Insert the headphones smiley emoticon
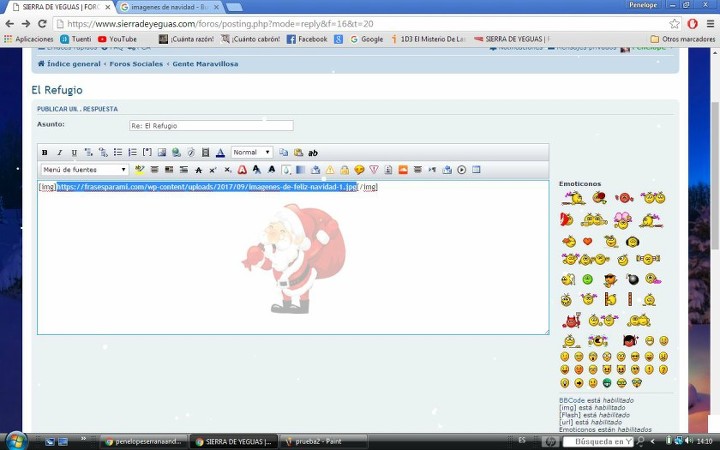 (x=632, y=241)
